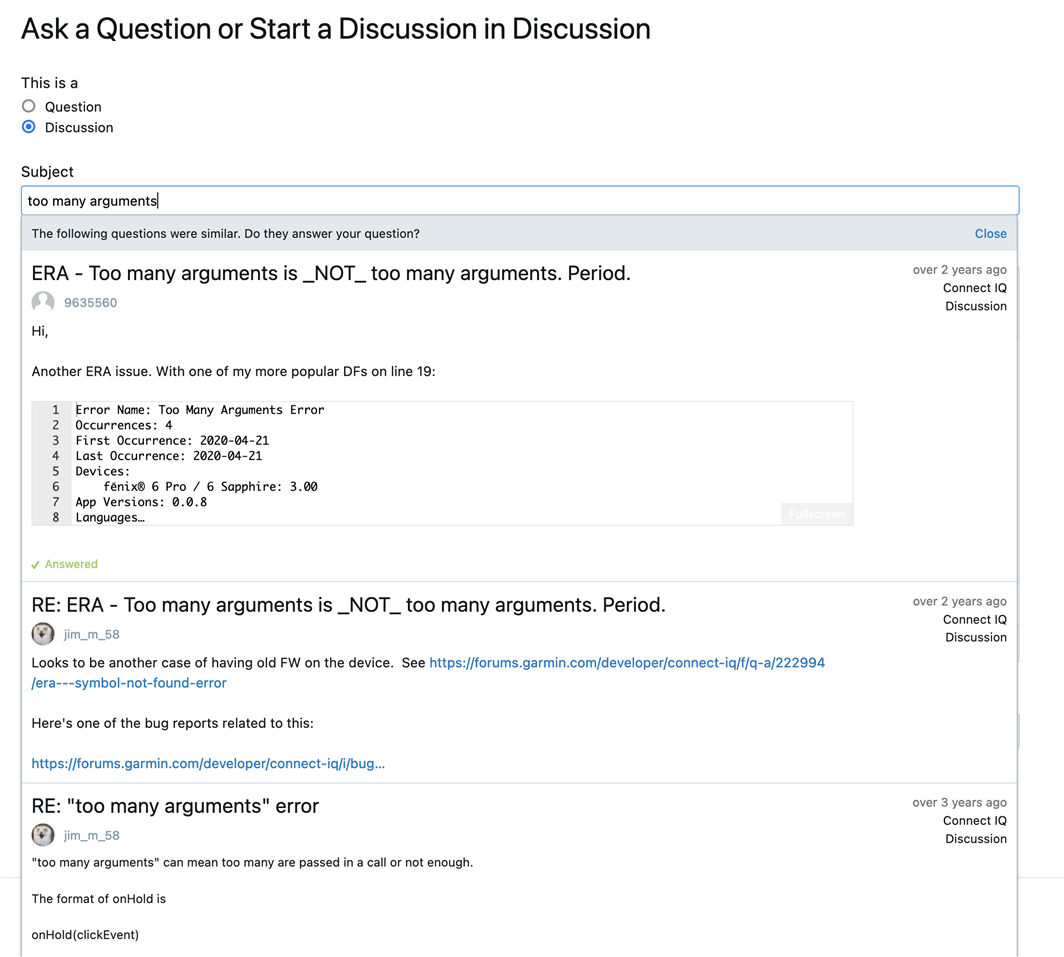Click jim_m_58 avatar in ERA reply
The image size is (1064, 957).
pyautogui.click(x=43, y=634)
